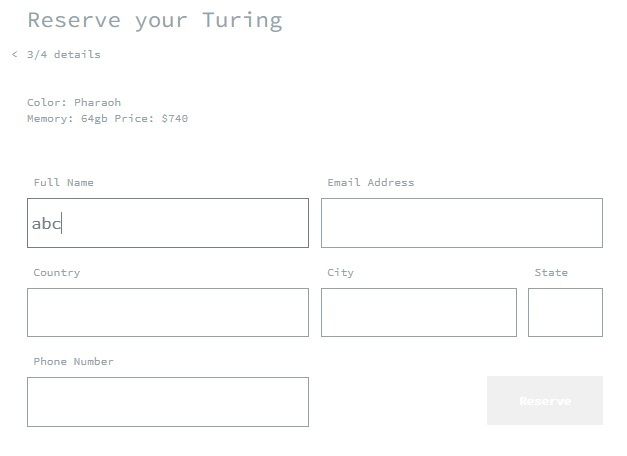627x456 pixels.
Task: Click into the Email Address field
Action: tap(461, 223)
